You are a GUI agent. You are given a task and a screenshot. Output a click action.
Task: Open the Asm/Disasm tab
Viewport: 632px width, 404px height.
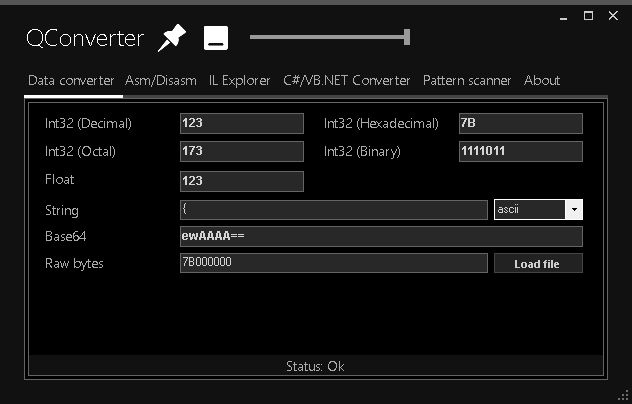161,81
